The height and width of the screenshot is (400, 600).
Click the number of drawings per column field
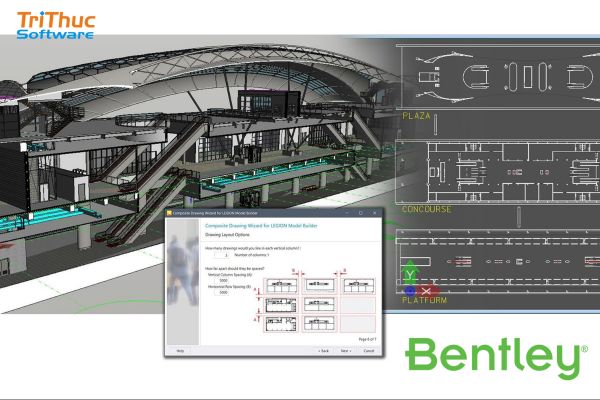[222, 255]
